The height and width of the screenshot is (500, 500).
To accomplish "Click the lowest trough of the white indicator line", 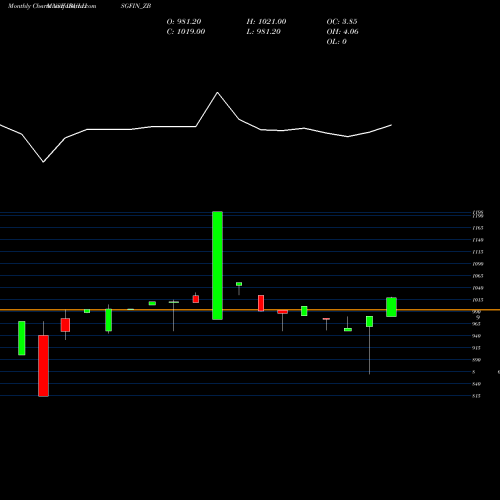I will click(43, 162).
